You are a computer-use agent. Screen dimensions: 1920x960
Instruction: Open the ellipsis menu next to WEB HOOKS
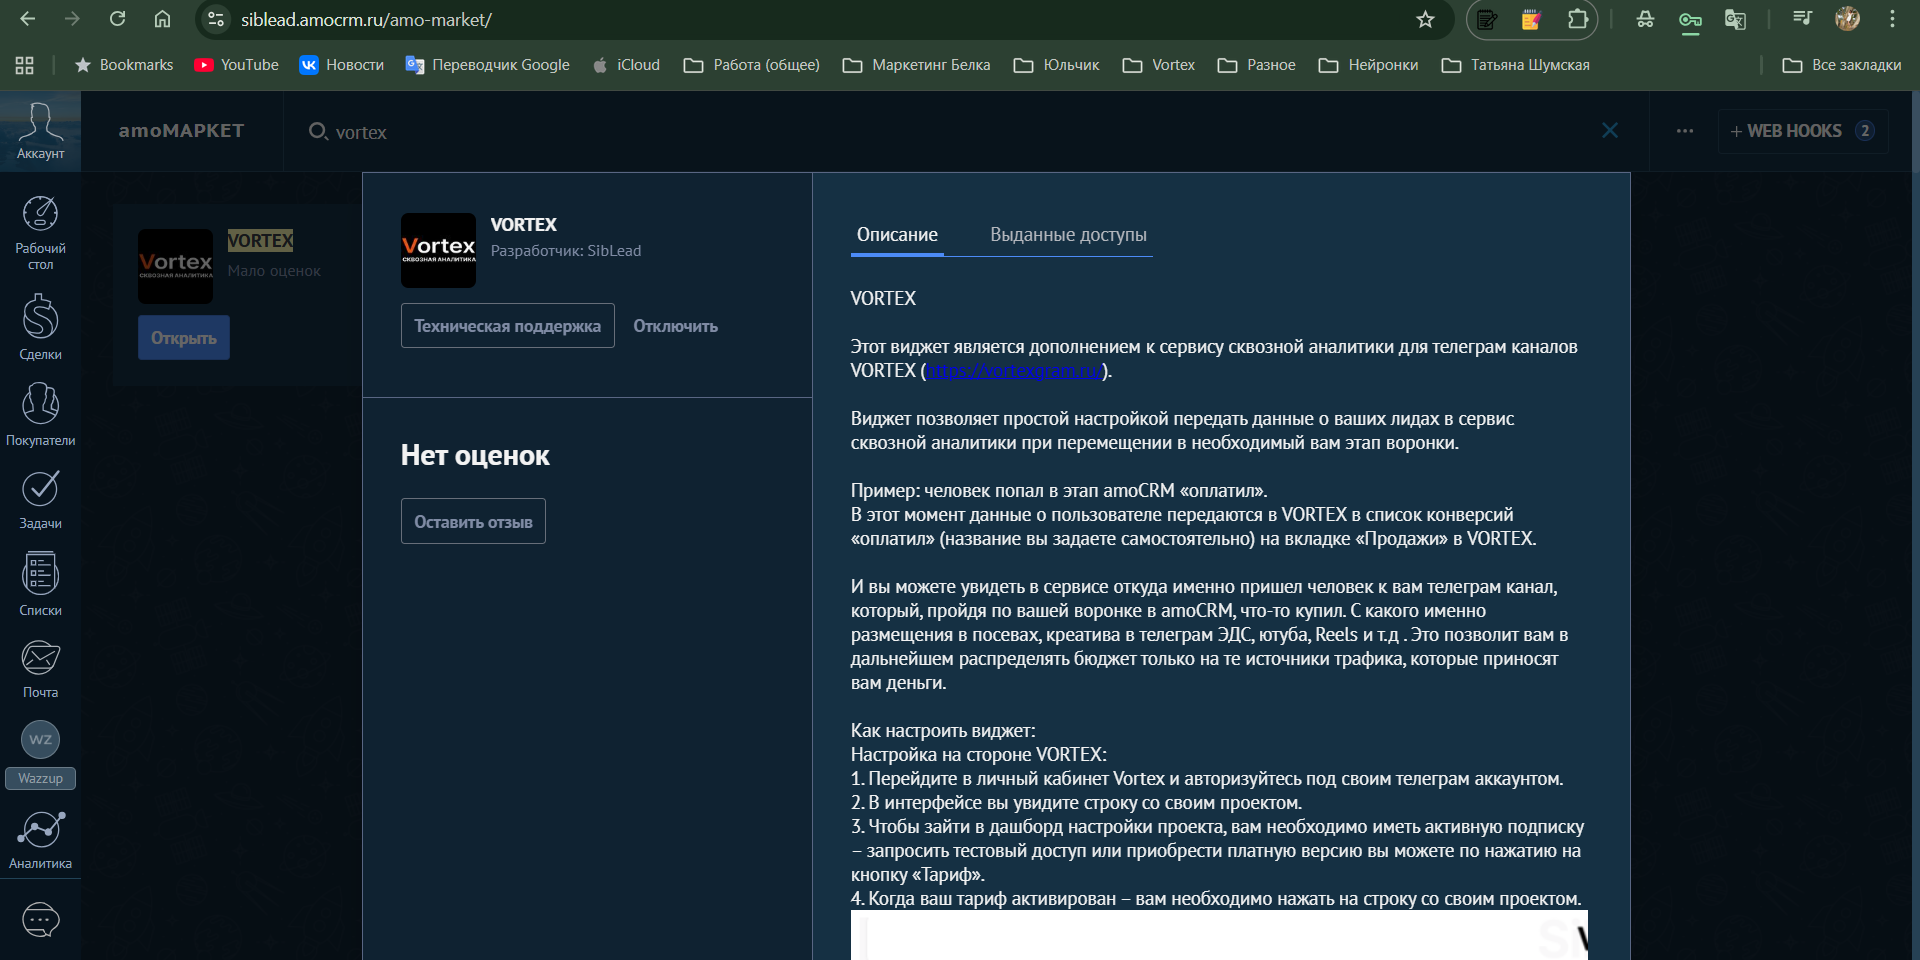(x=1684, y=131)
